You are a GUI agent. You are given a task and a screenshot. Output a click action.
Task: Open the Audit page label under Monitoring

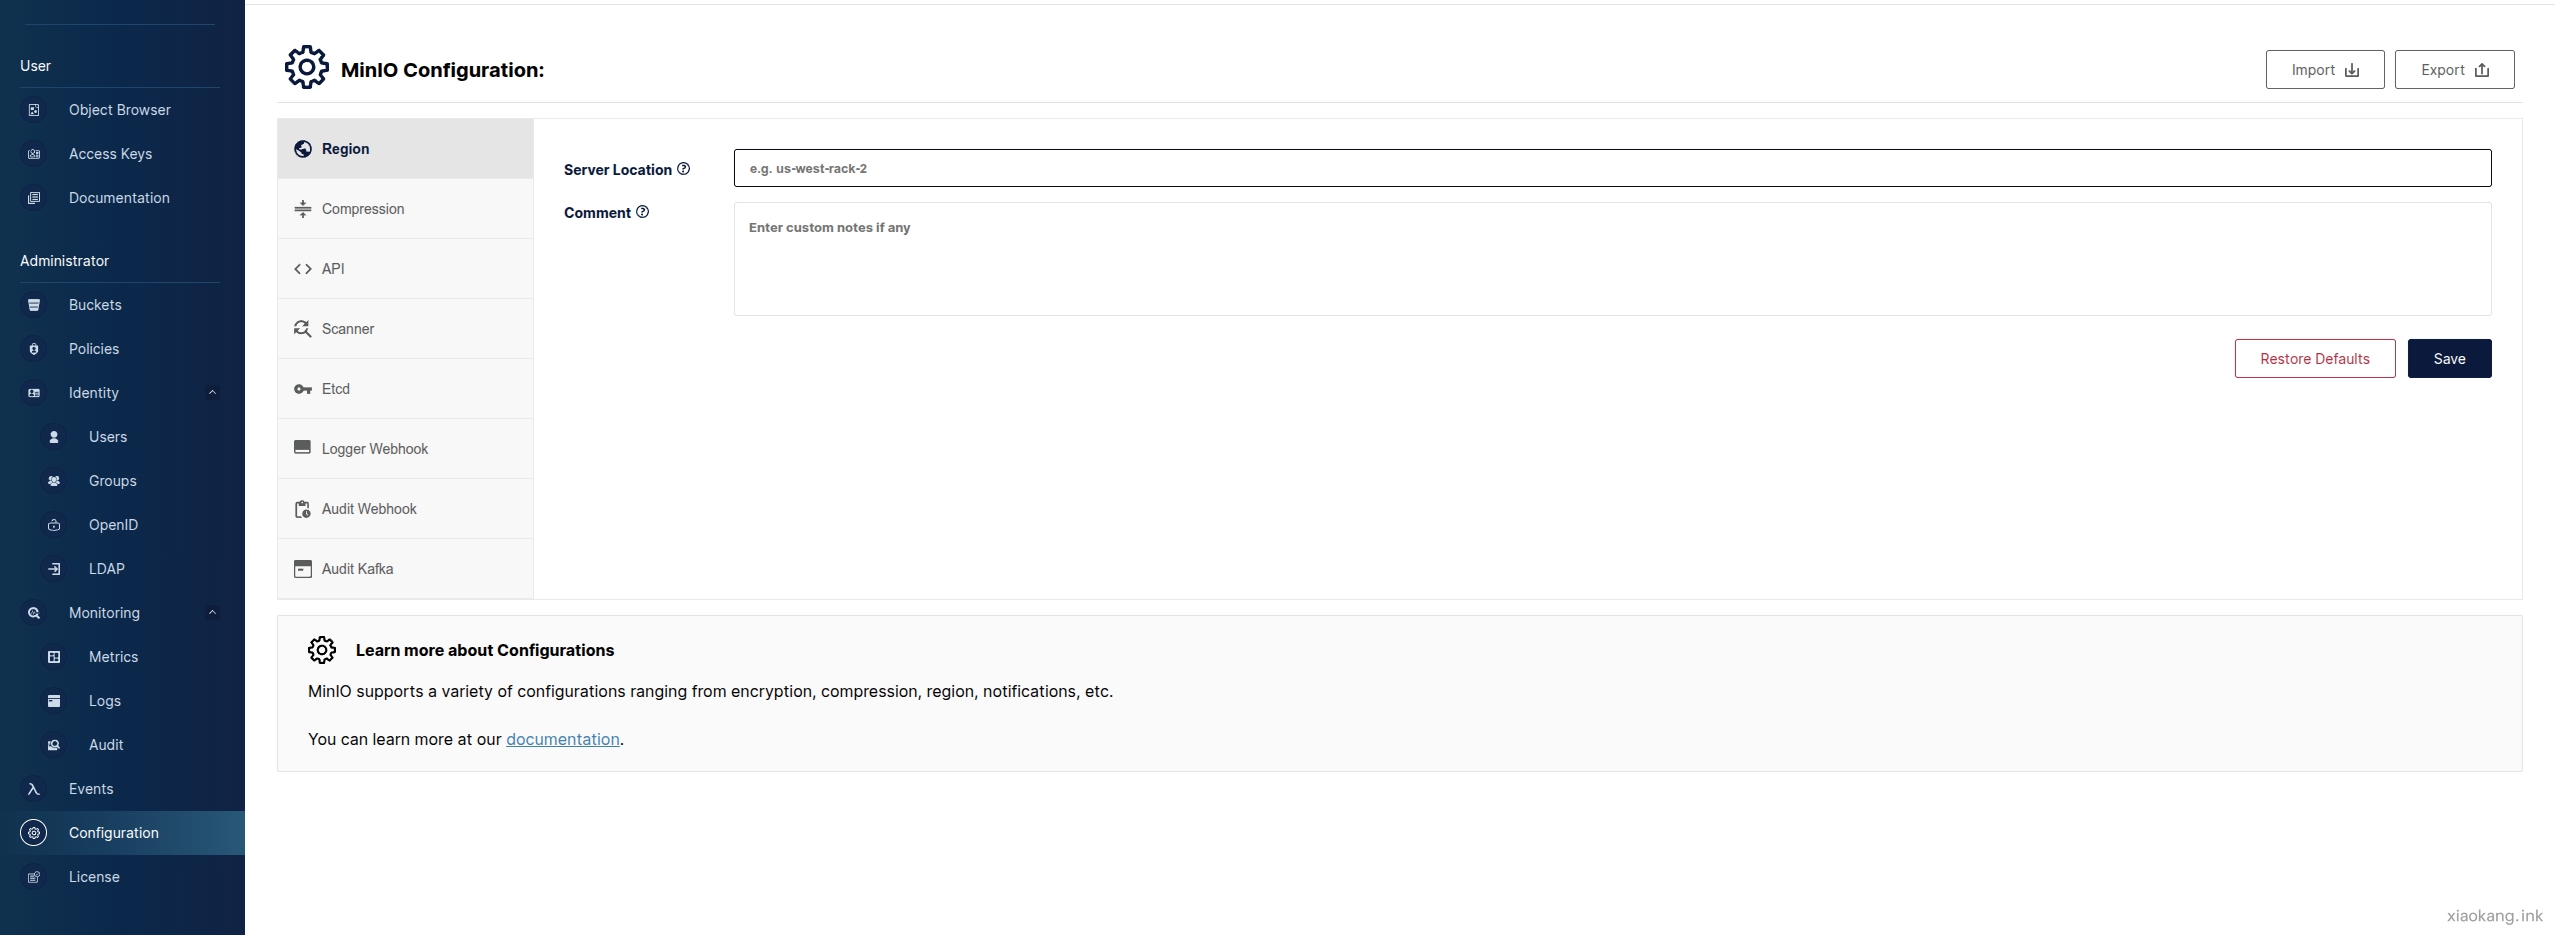tap(106, 745)
